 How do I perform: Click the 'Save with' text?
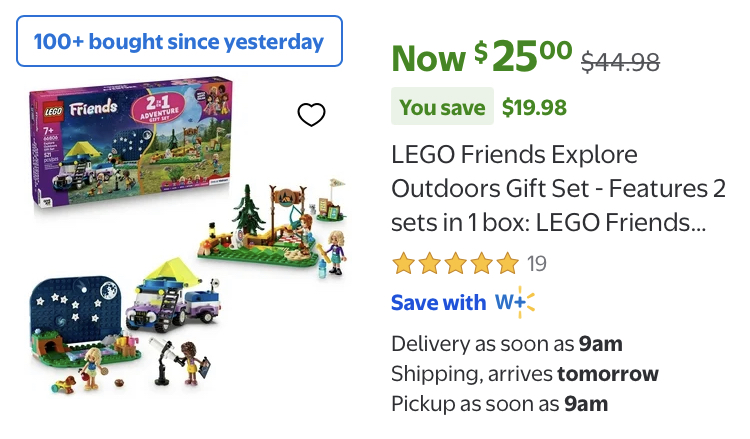point(438,302)
